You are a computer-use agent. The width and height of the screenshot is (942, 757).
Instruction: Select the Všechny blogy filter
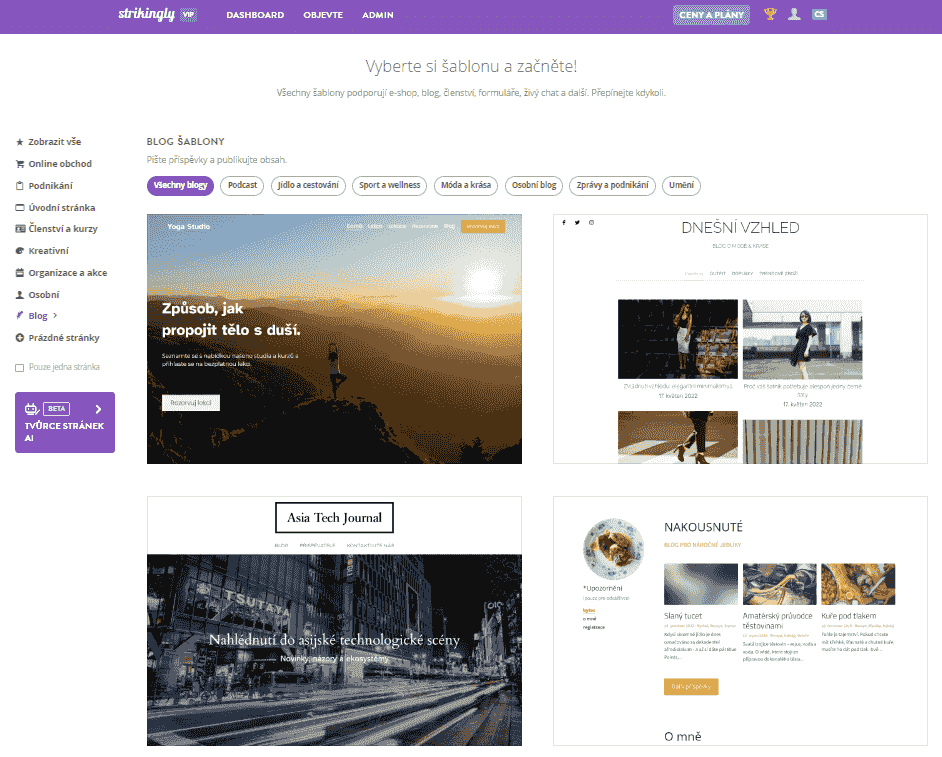[x=180, y=185]
